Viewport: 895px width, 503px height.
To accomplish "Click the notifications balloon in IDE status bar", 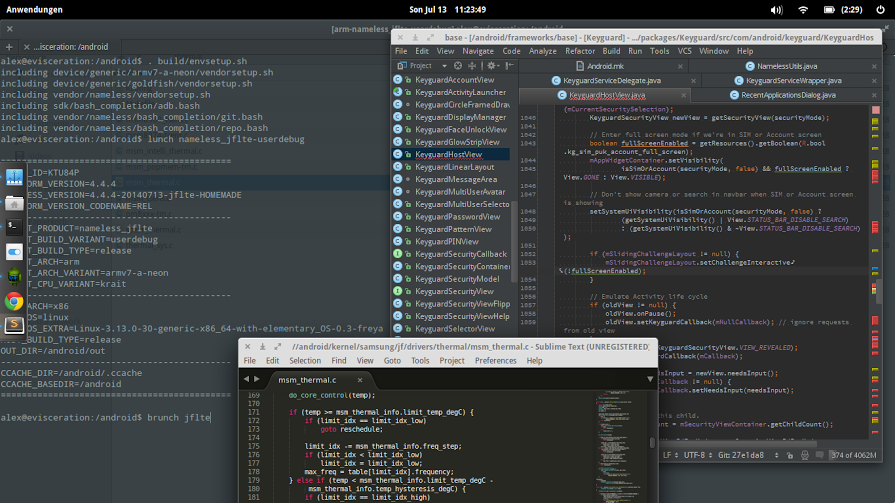I will 820,456.
